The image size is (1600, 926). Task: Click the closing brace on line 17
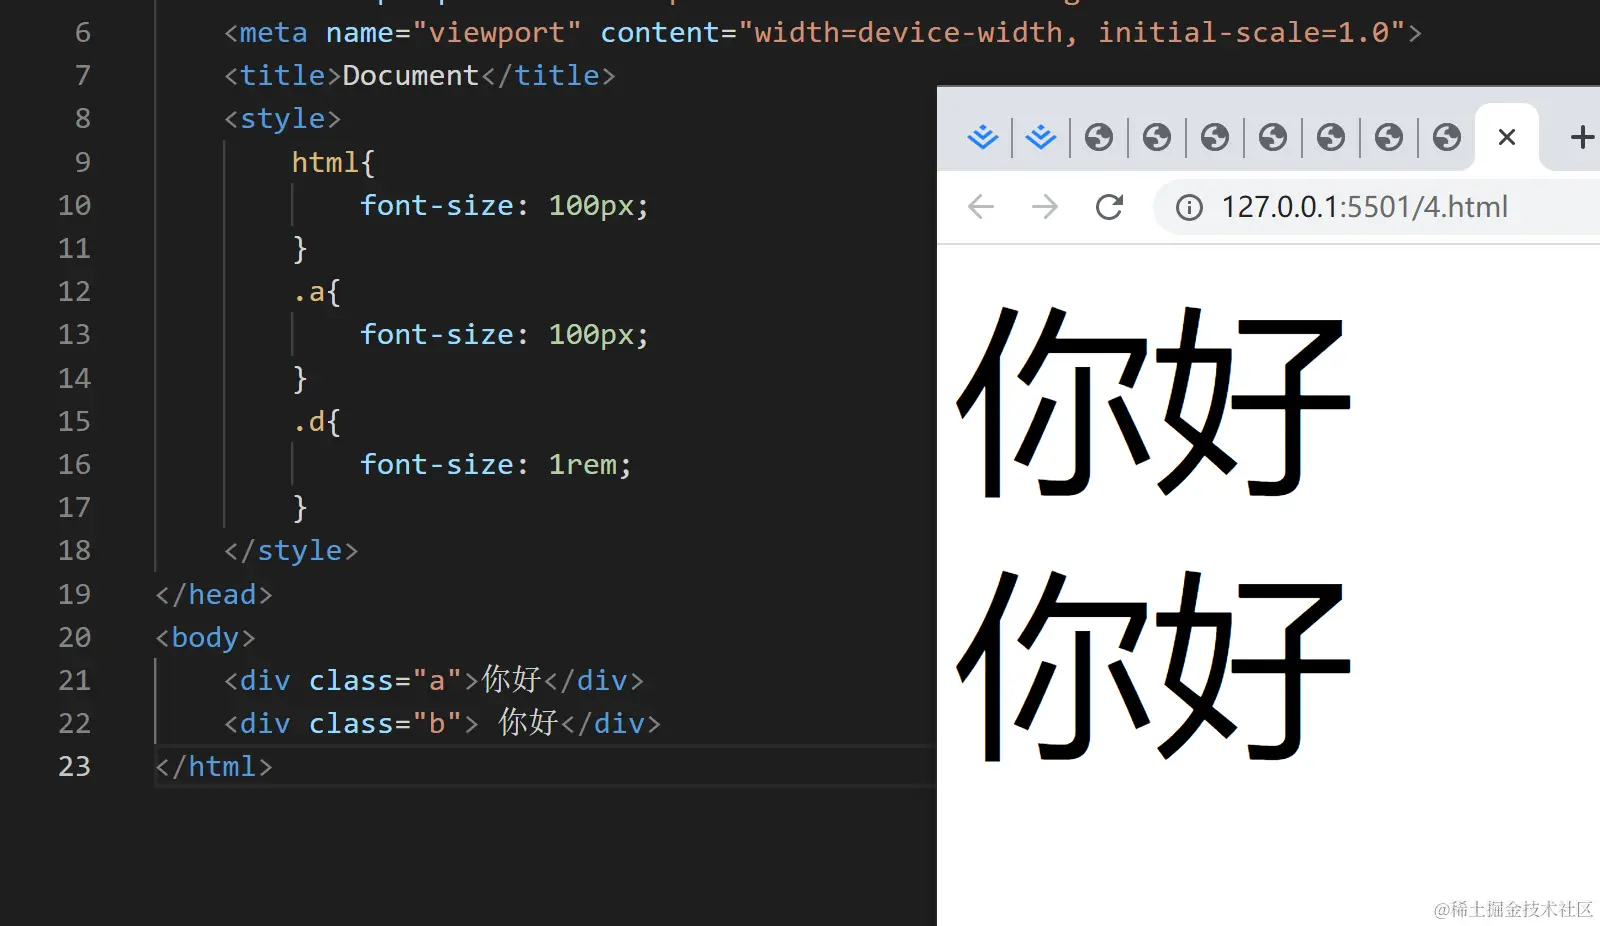299,508
